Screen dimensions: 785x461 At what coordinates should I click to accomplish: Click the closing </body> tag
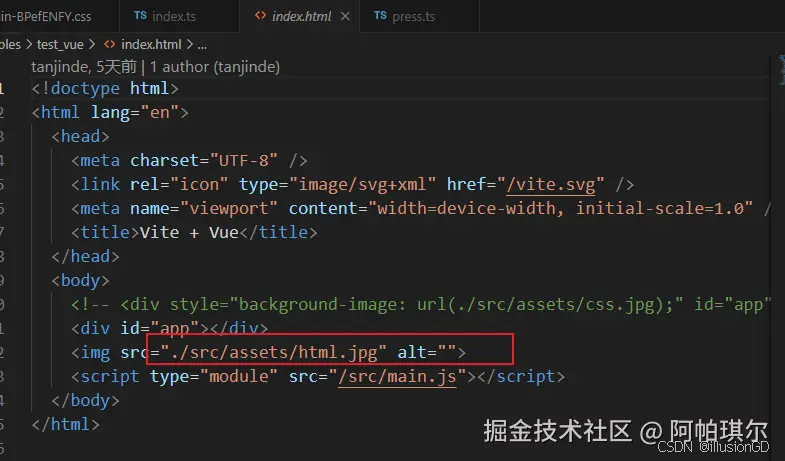pos(85,400)
